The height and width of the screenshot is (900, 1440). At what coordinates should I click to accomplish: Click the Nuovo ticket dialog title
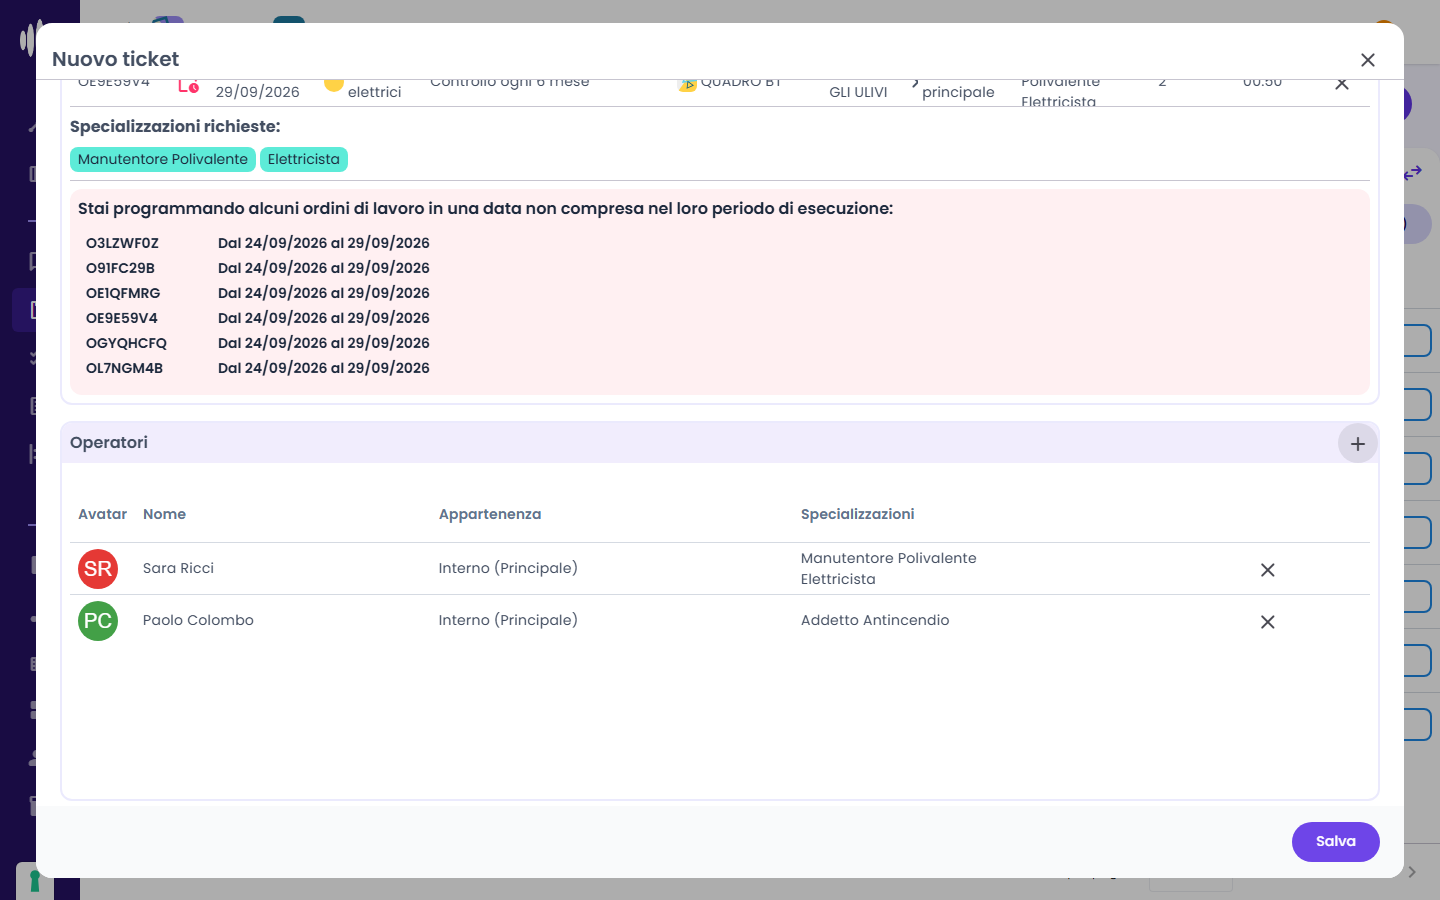116,59
